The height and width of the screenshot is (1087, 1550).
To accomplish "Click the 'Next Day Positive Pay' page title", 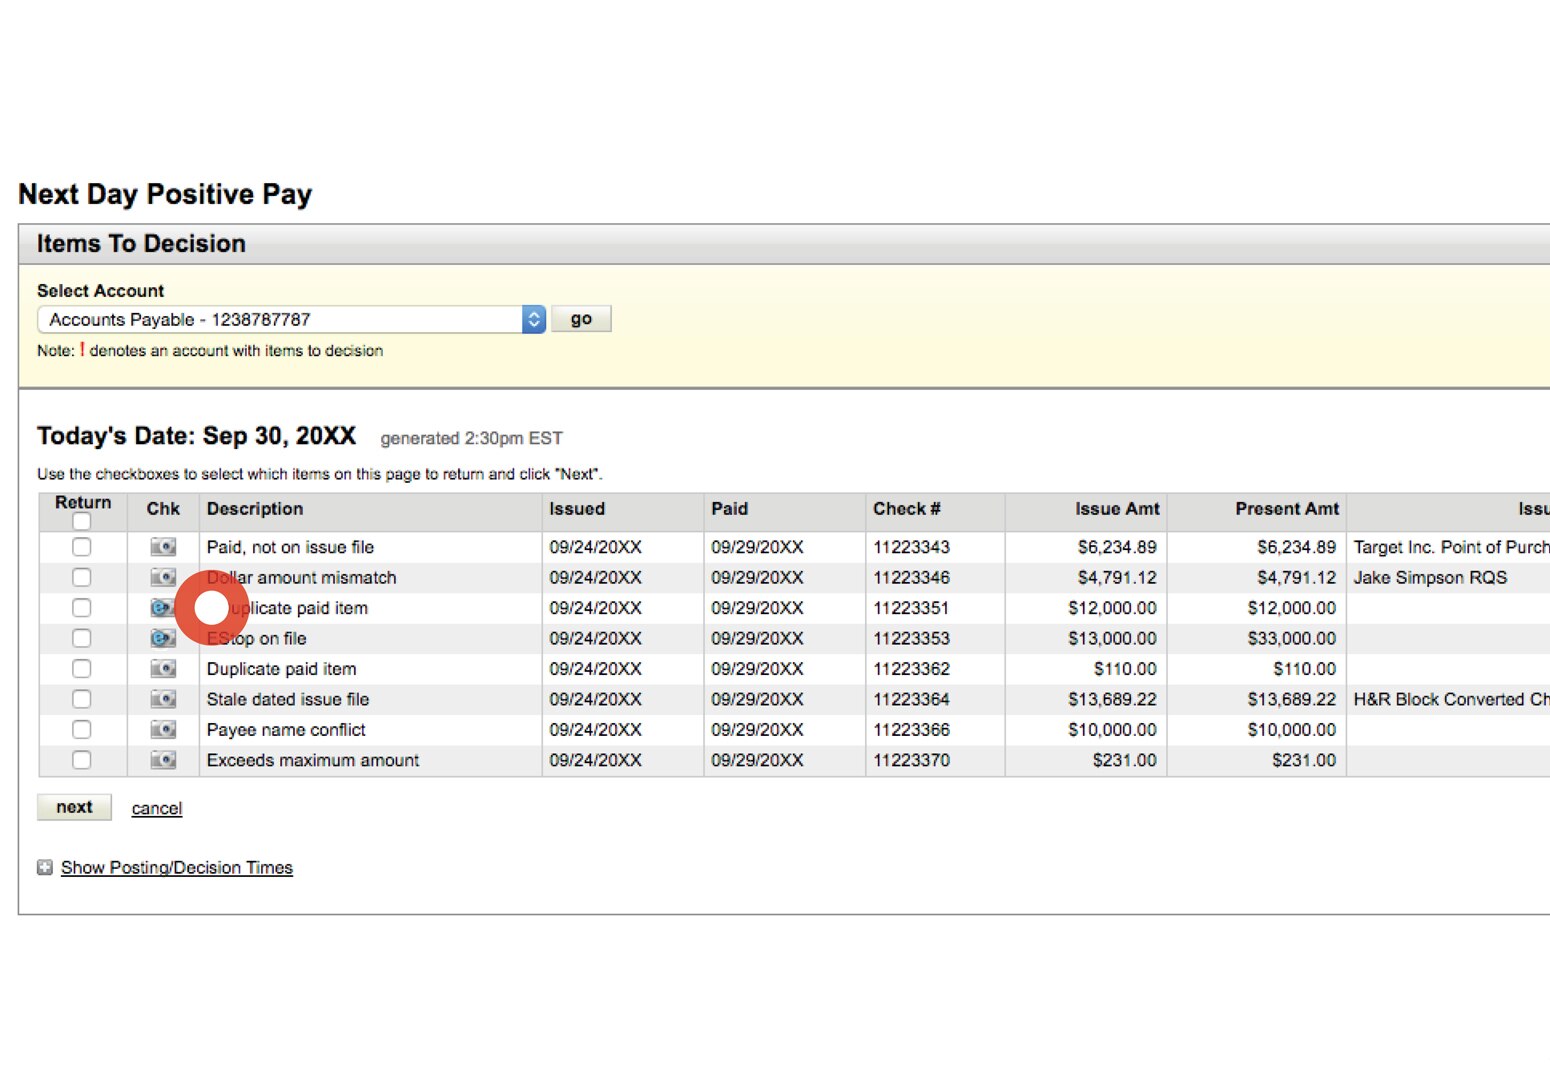I will 165,194.
